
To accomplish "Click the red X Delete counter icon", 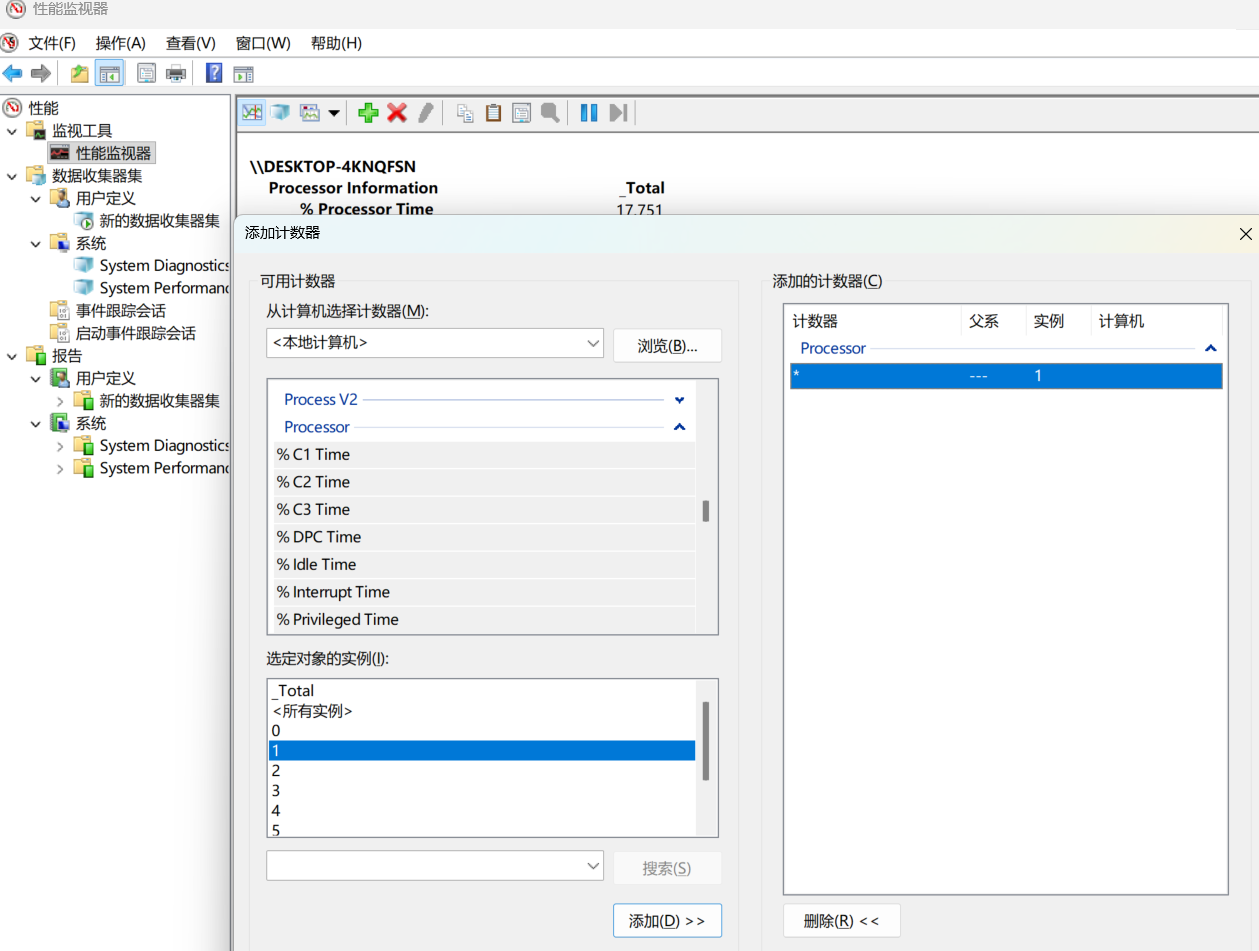I will coord(397,113).
